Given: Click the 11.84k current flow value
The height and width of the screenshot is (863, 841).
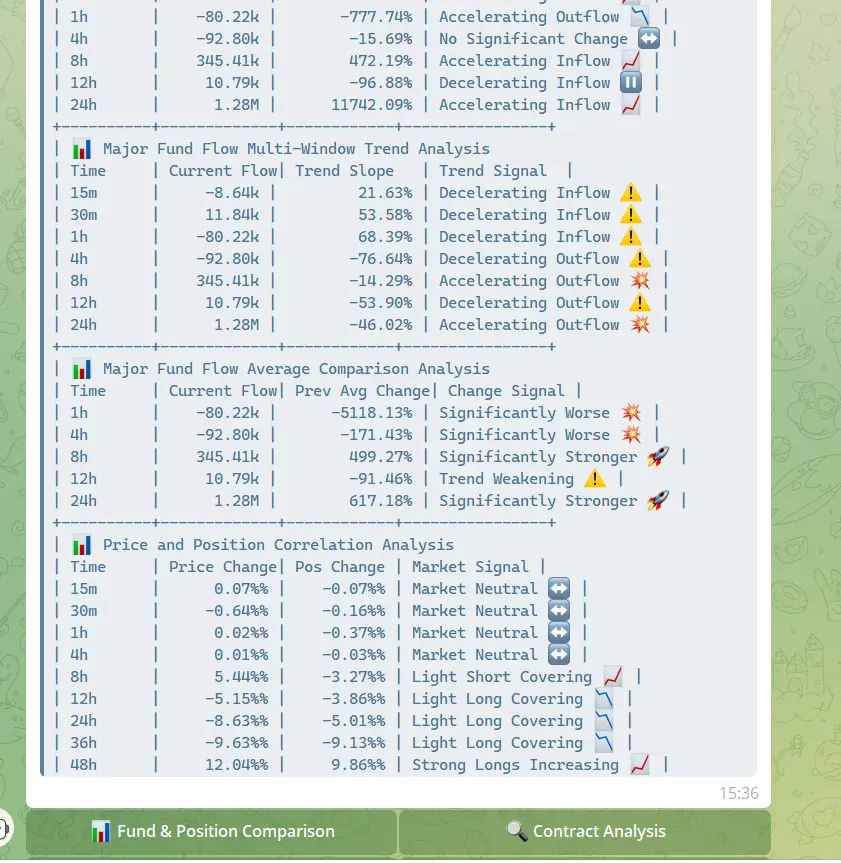Looking at the screenshot, I should pyautogui.click(x=232, y=215).
